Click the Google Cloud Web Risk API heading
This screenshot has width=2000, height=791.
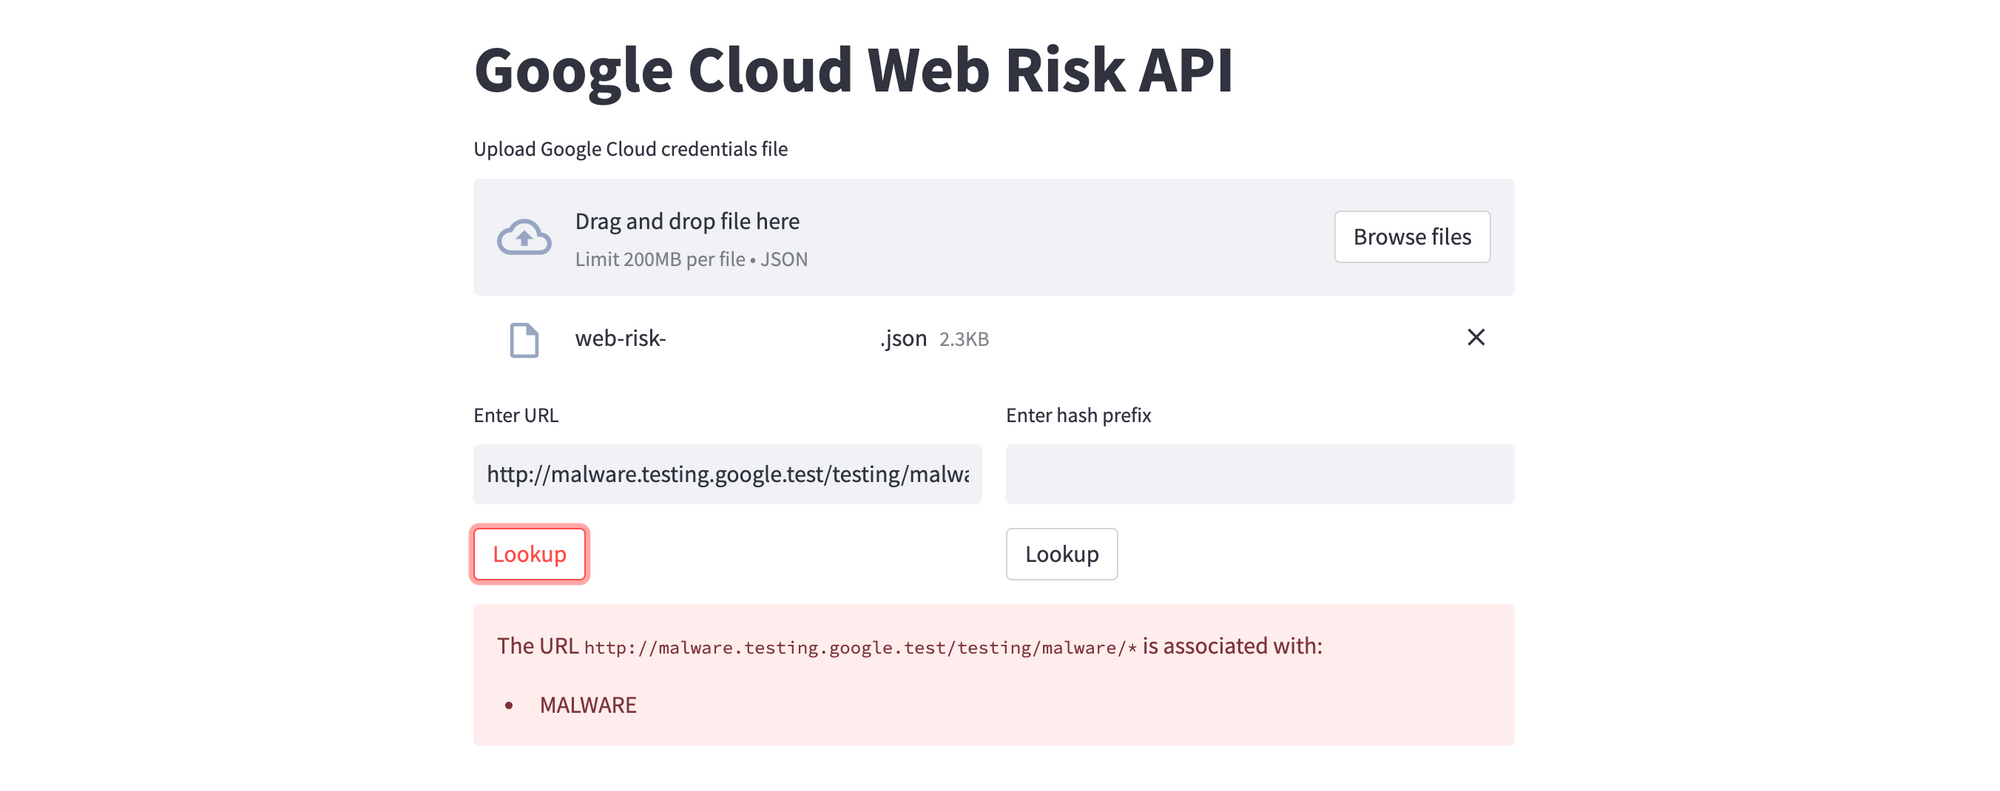854,70
